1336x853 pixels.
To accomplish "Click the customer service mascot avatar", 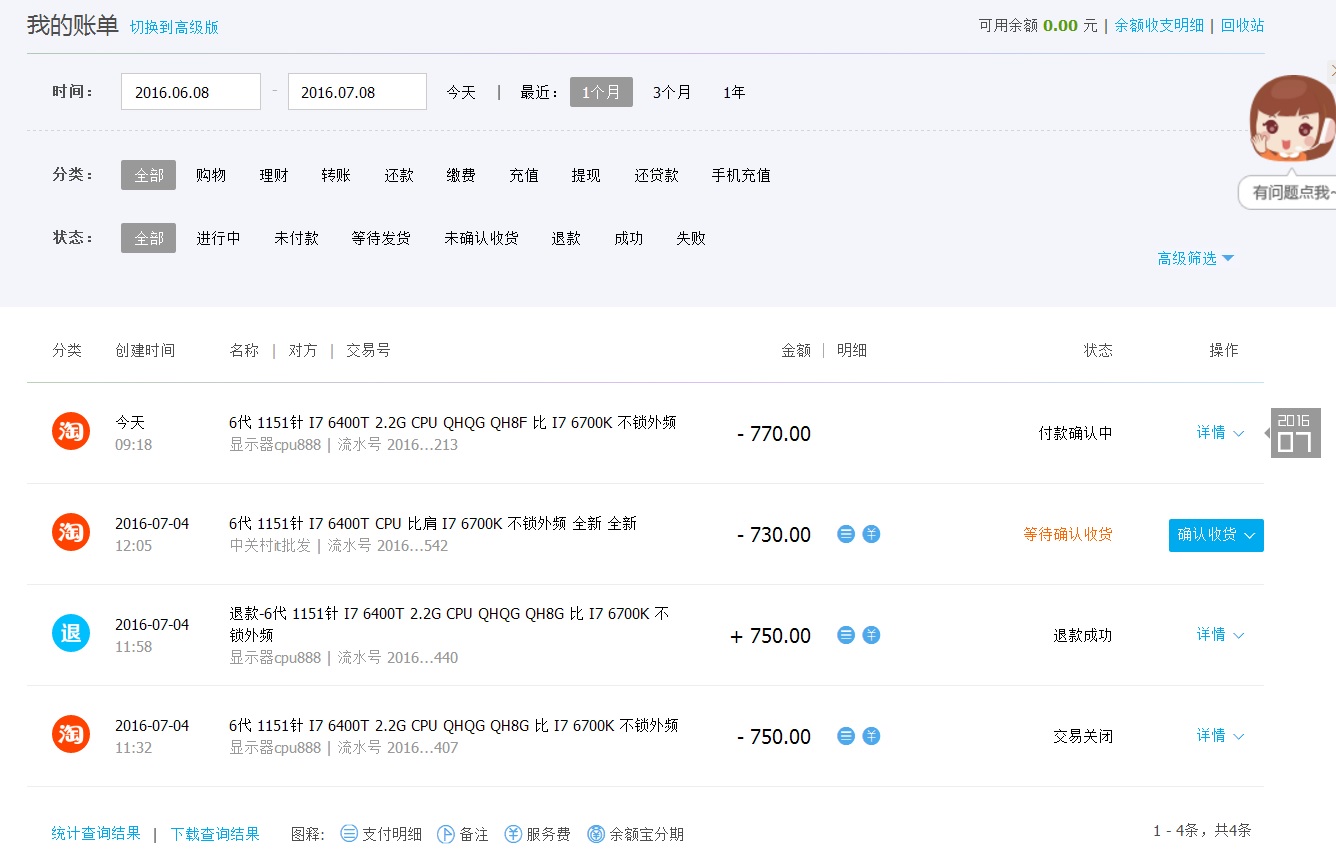I will pos(1292,122).
